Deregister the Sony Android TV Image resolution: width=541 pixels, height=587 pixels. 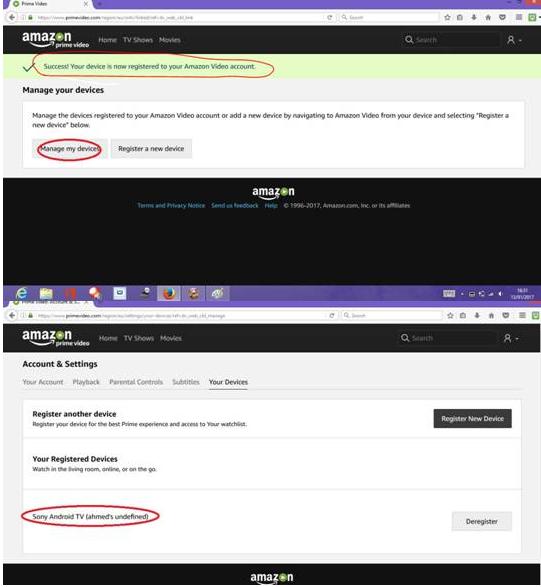[481, 521]
